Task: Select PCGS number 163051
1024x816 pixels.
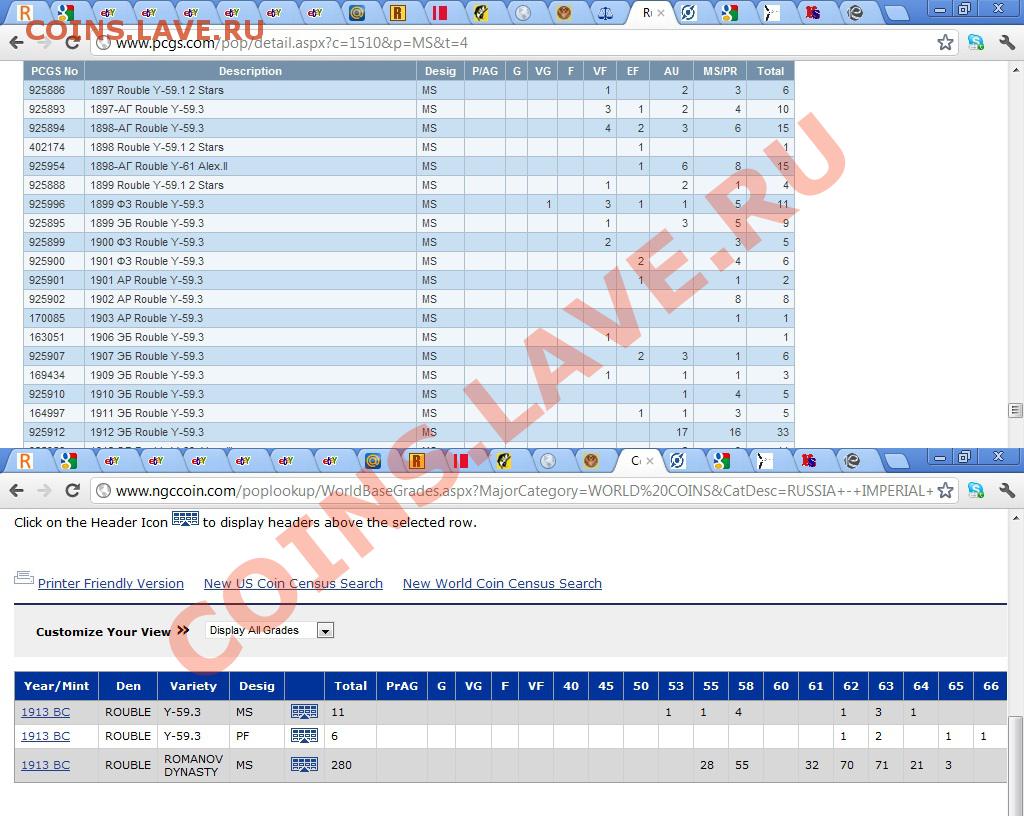Action: [47, 337]
